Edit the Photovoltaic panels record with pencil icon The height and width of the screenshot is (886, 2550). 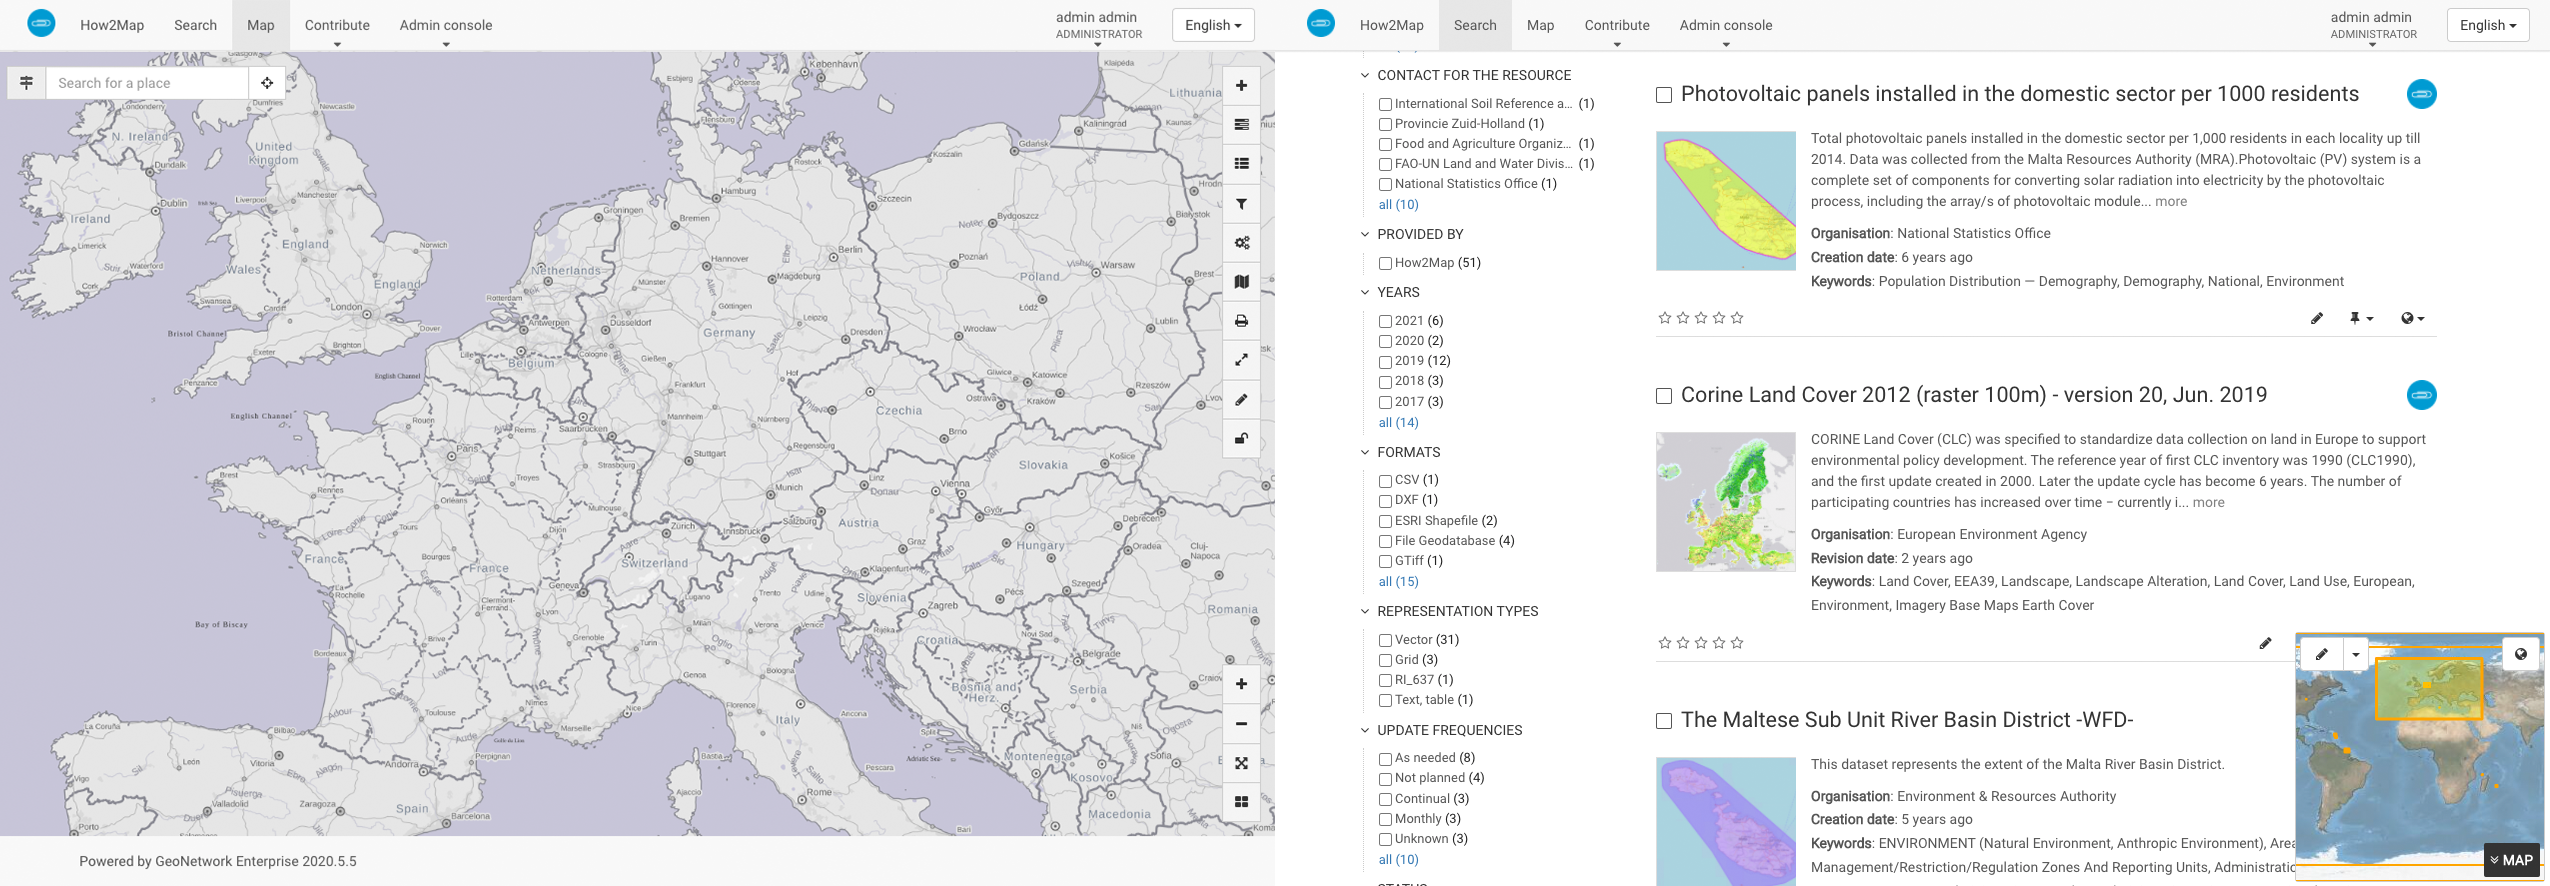(2317, 318)
